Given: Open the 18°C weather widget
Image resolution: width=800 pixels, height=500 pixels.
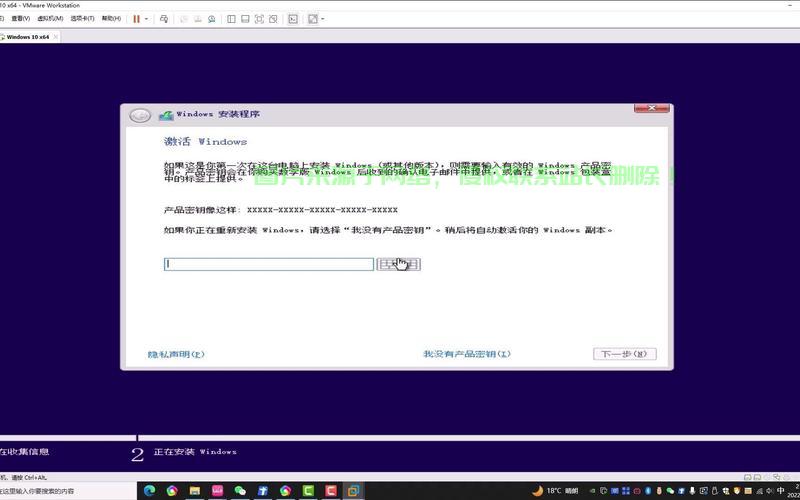Looking at the screenshot, I should (x=554, y=491).
